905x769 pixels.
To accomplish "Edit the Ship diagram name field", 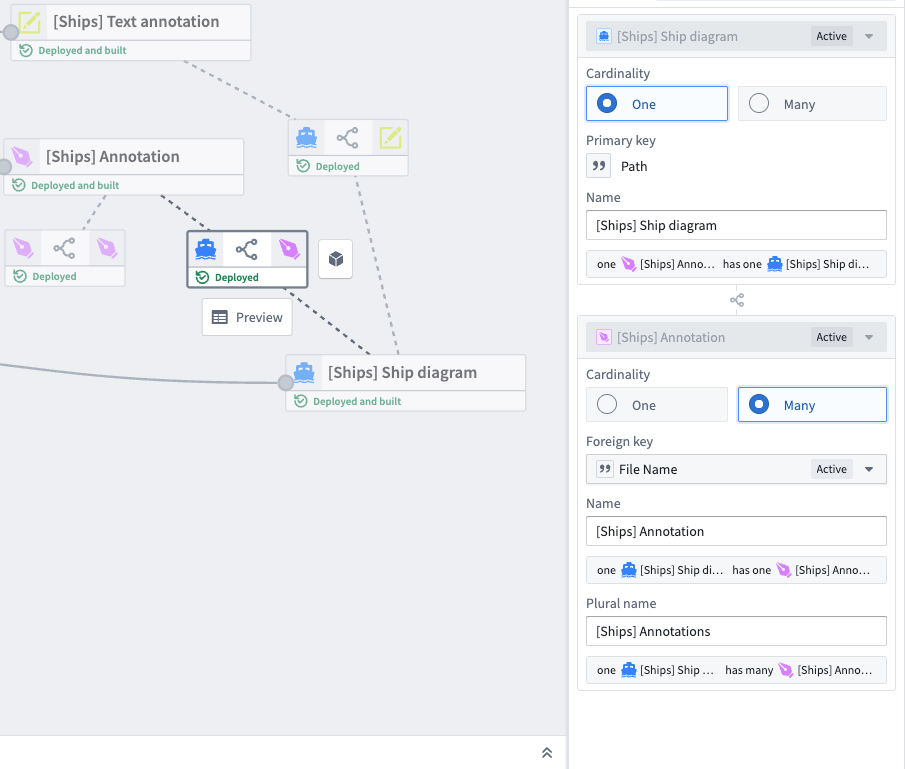I will 736,225.
